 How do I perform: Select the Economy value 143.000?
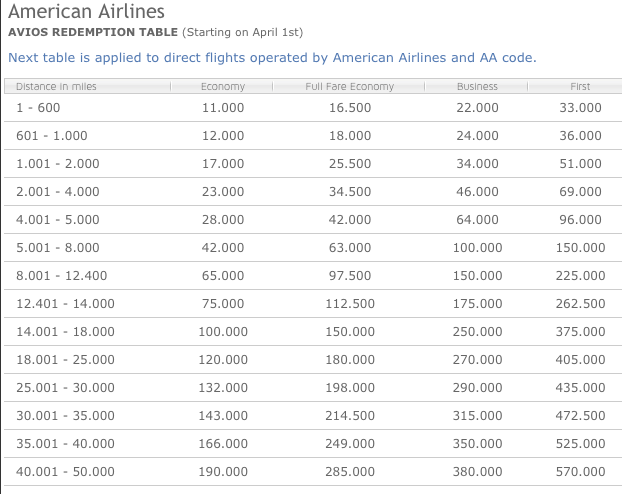(x=223, y=415)
